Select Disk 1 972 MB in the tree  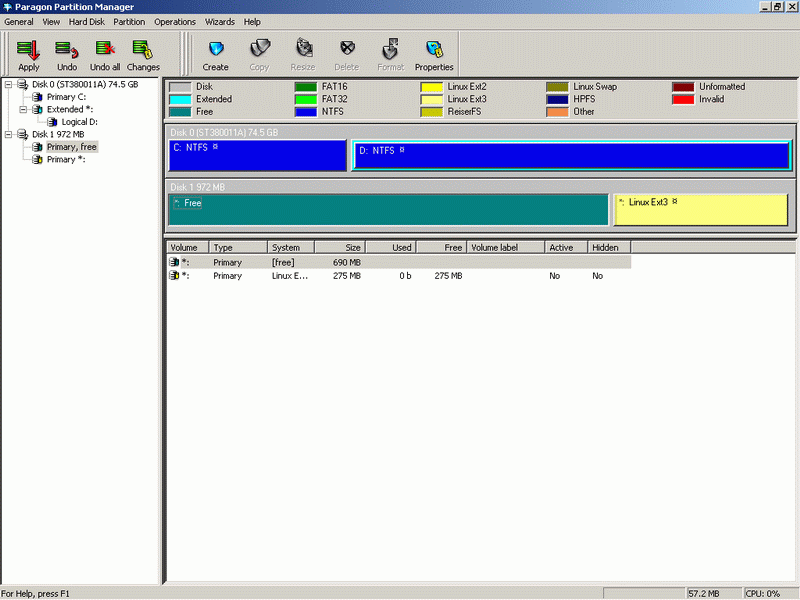58,134
